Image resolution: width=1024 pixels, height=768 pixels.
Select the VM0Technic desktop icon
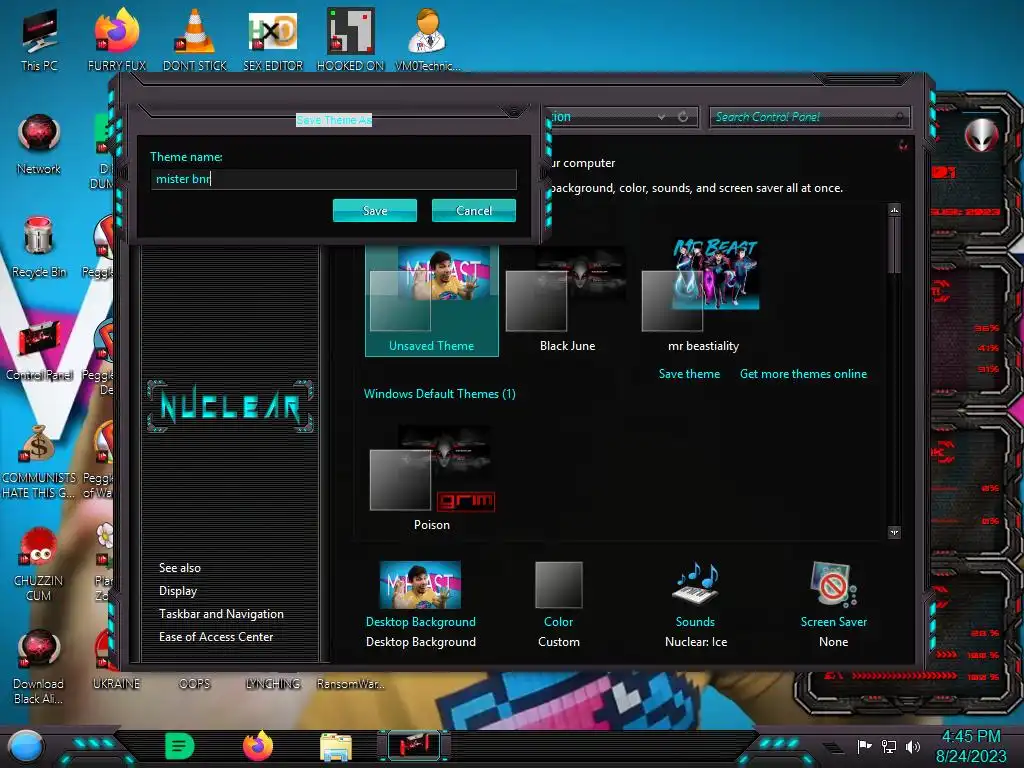(x=427, y=40)
